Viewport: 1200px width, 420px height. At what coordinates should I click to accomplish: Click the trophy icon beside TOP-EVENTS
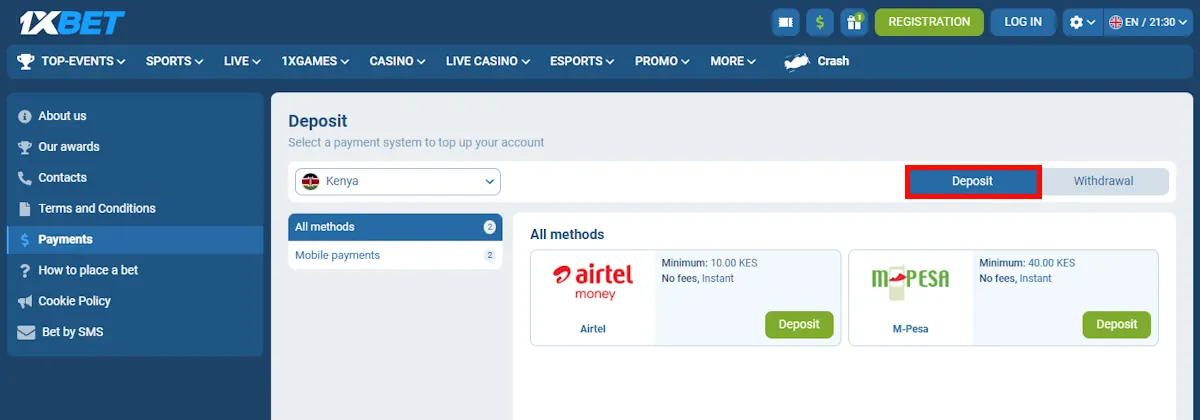(26, 61)
